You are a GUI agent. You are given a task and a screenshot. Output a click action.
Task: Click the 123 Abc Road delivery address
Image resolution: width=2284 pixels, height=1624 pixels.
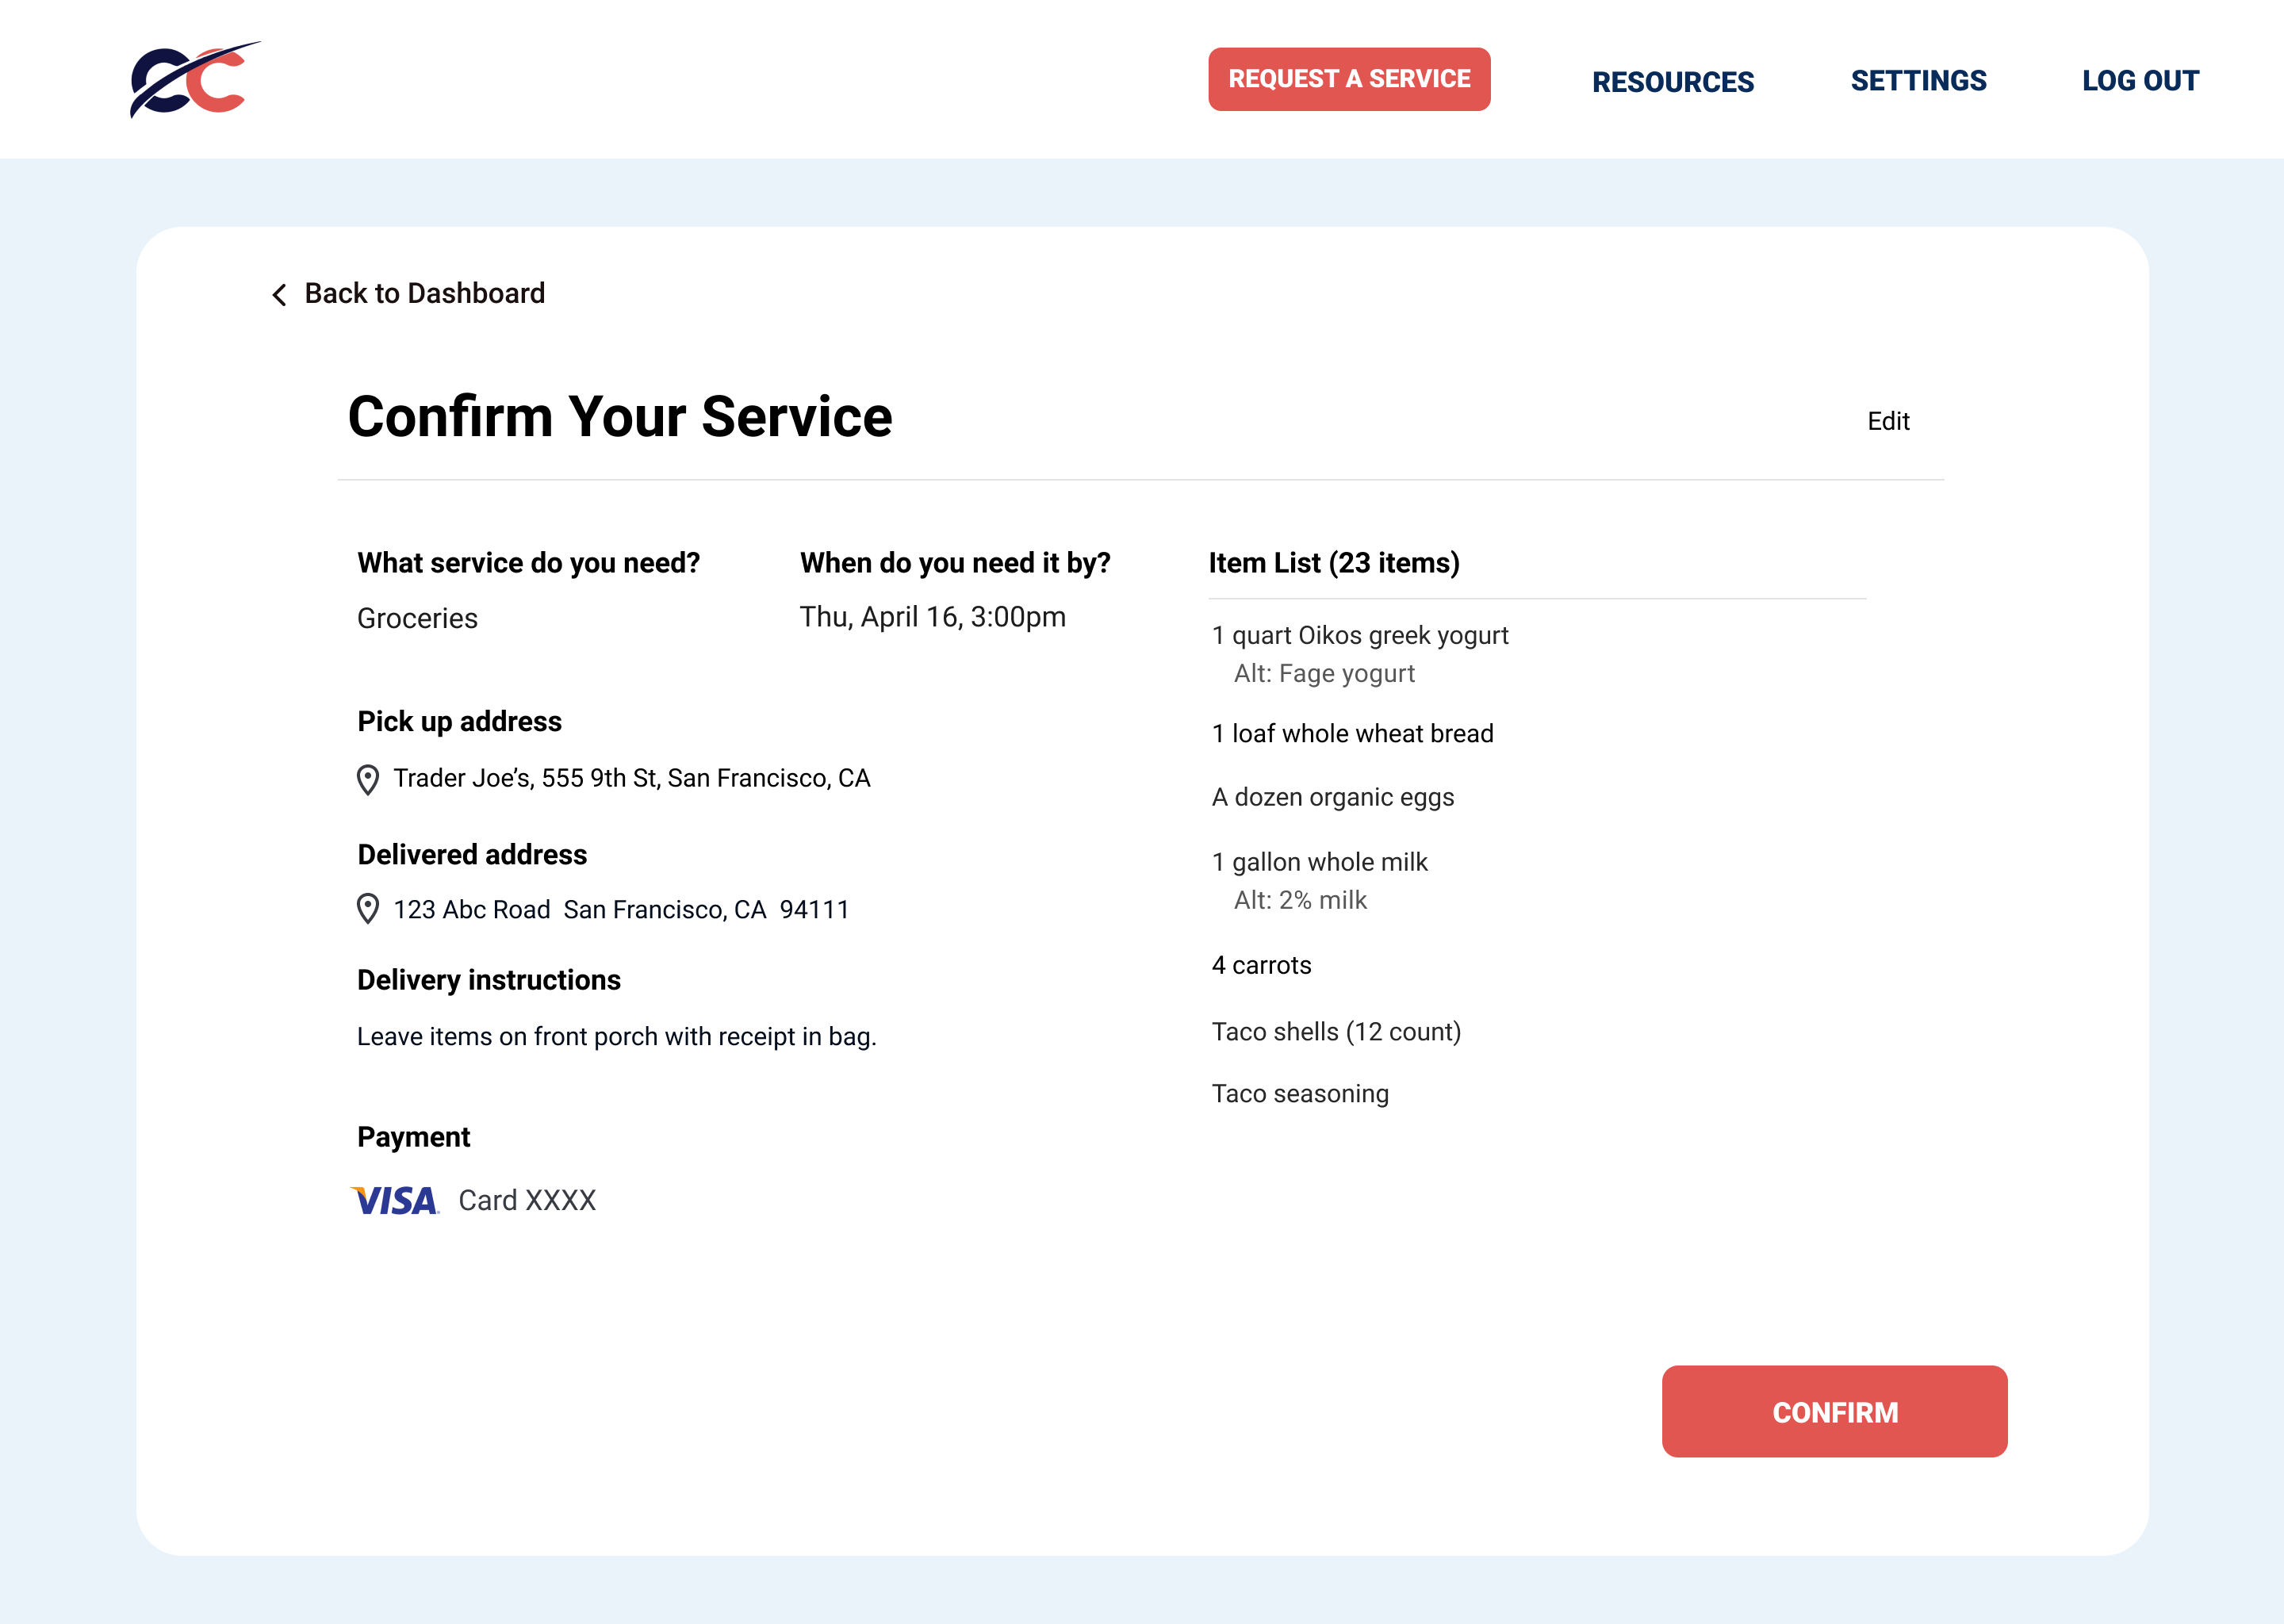(x=621, y=909)
